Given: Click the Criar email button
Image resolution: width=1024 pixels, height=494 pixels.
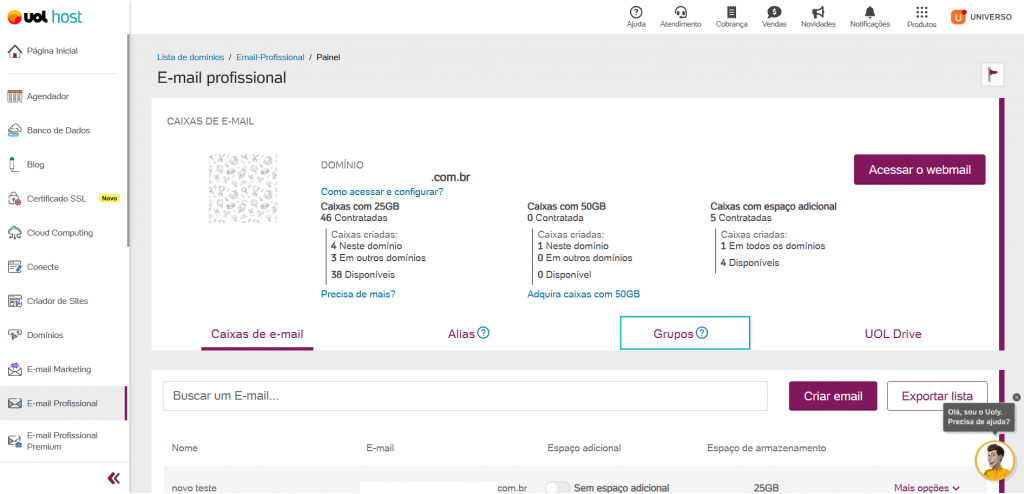Looking at the screenshot, I should [x=833, y=396].
